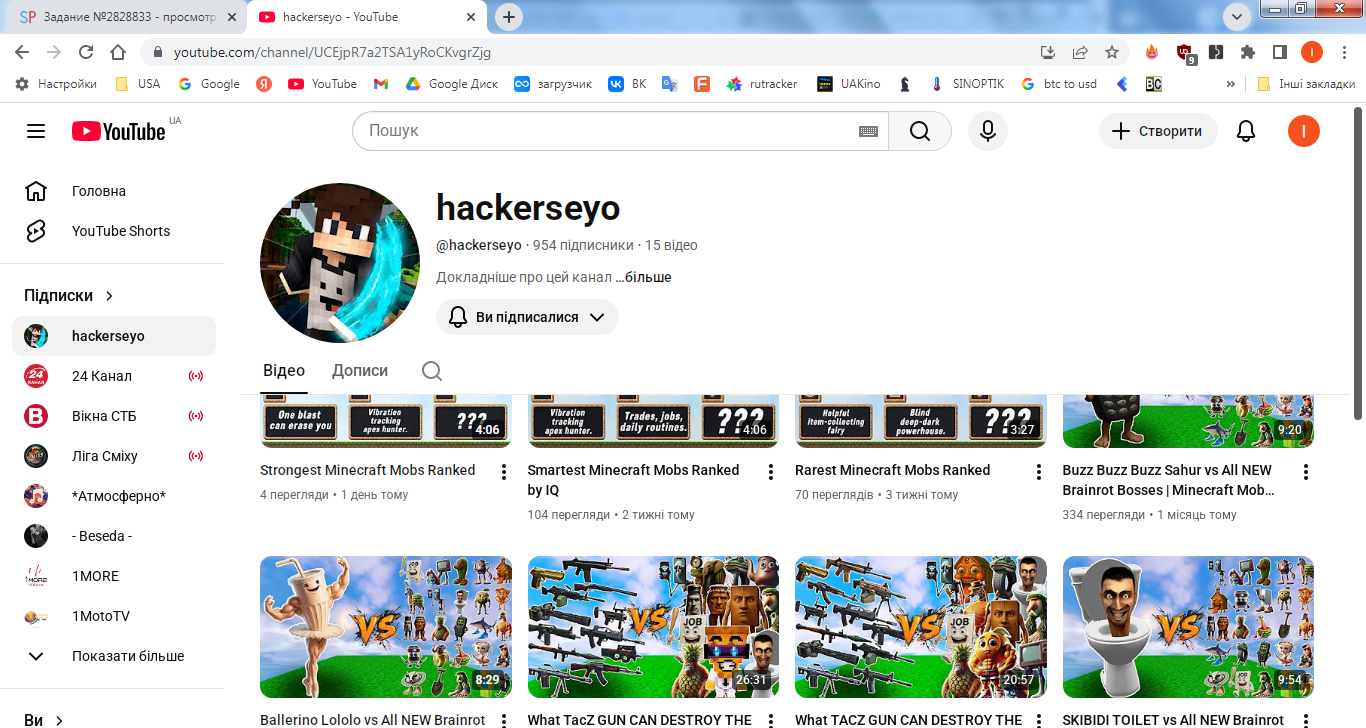Click the Створити button

click(1158, 131)
